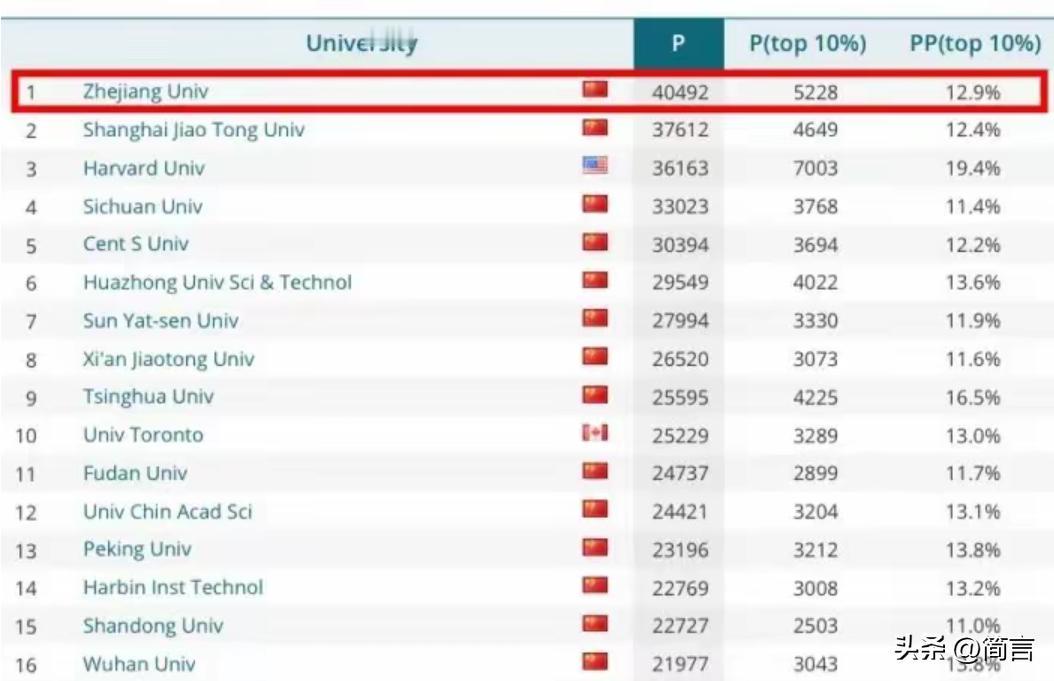Select the P(top 10%) value 3073

coord(815,359)
